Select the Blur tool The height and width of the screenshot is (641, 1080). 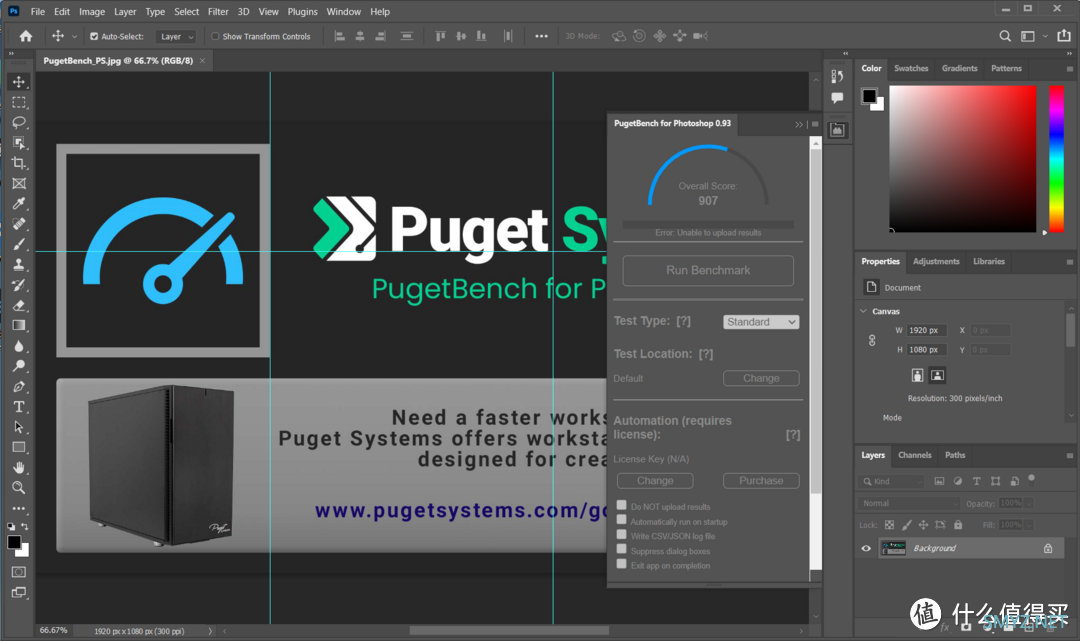coord(19,346)
